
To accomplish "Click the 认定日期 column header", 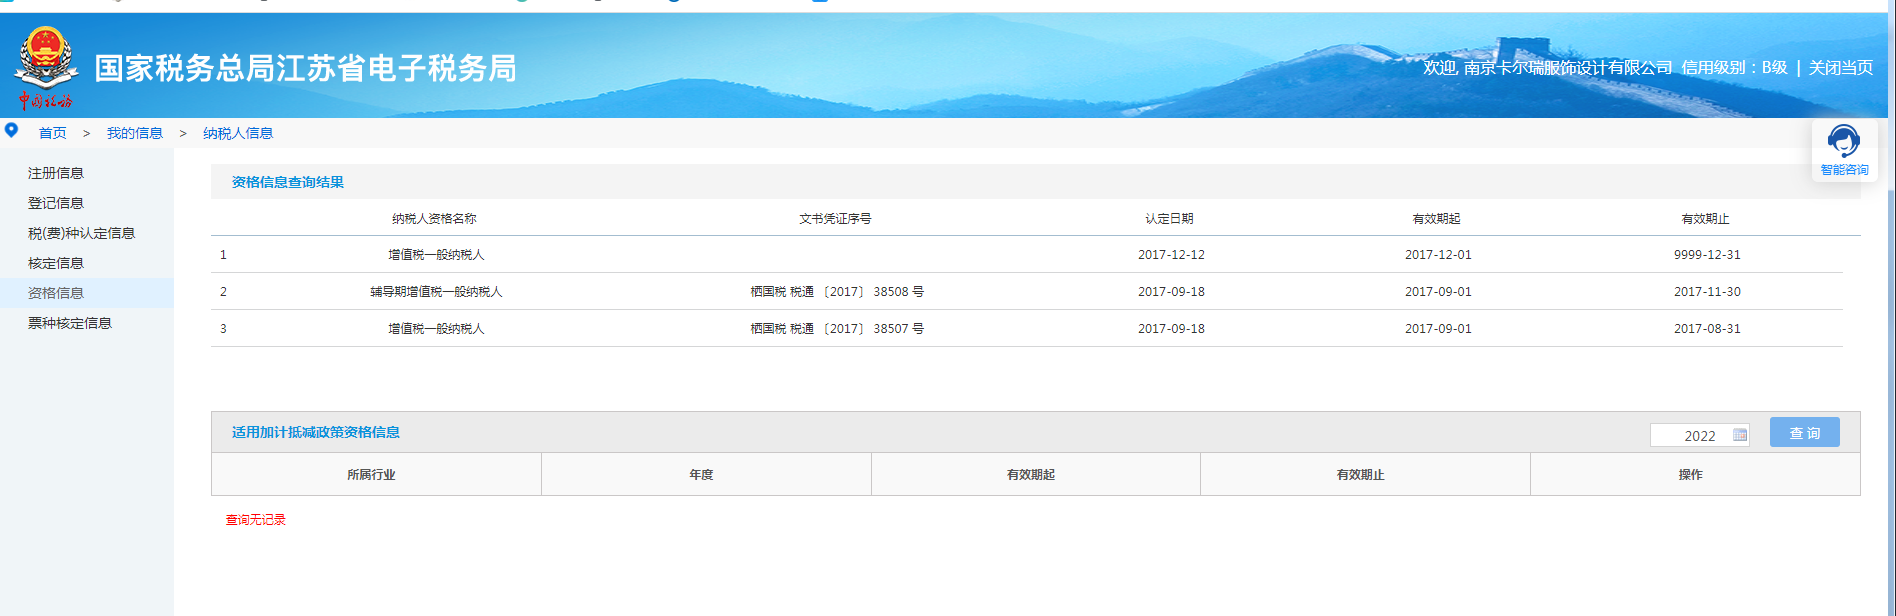I will tap(1169, 219).
